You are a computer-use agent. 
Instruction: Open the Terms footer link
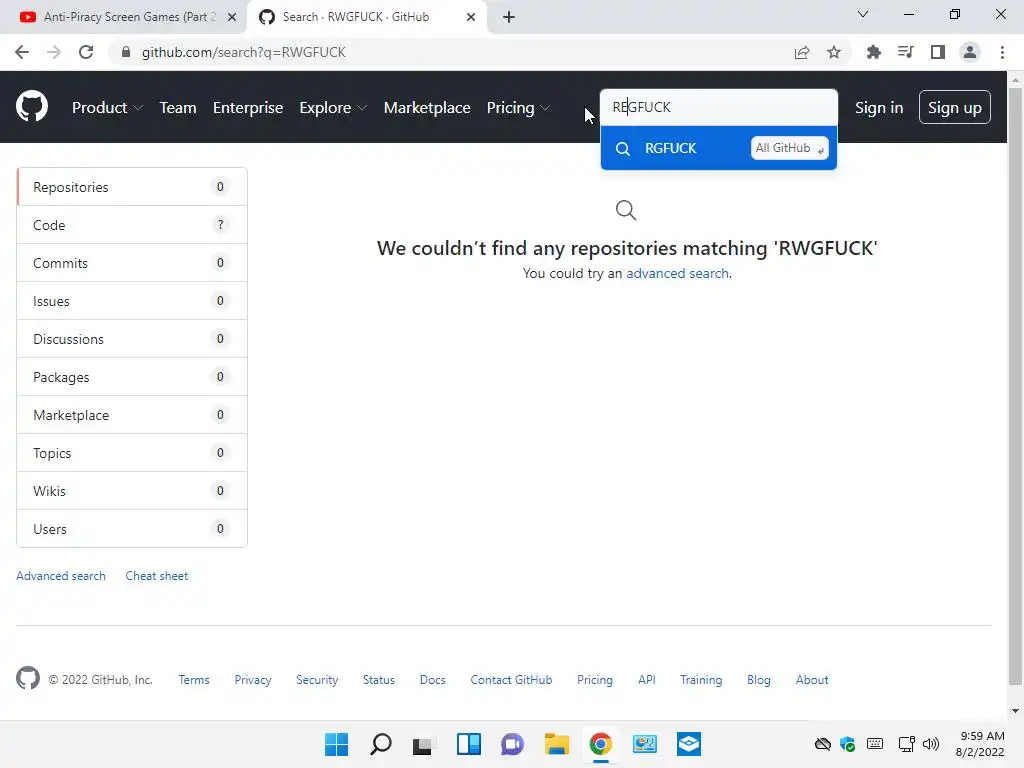[x=194, y=679]
